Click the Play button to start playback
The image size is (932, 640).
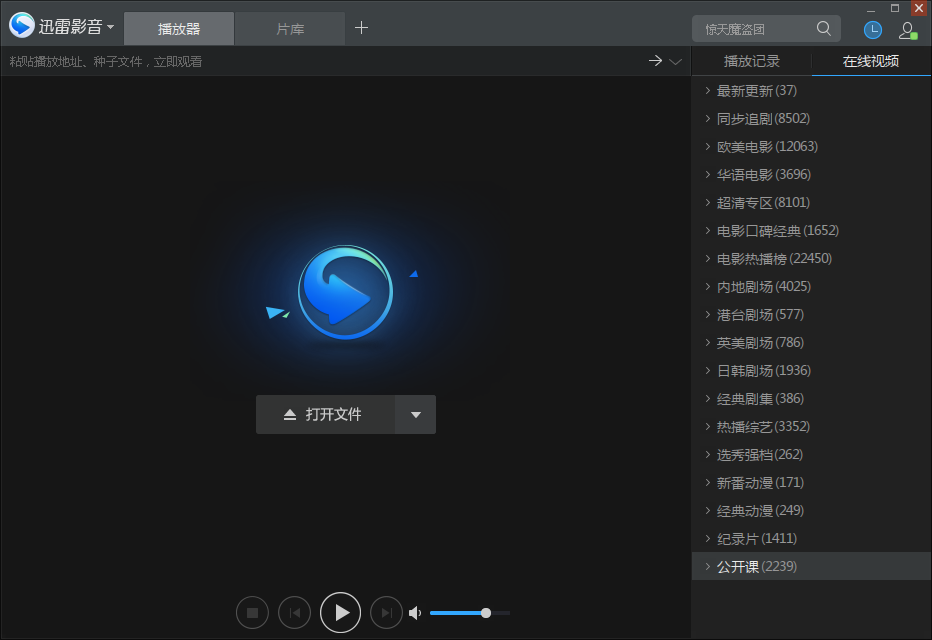[340, 612]
